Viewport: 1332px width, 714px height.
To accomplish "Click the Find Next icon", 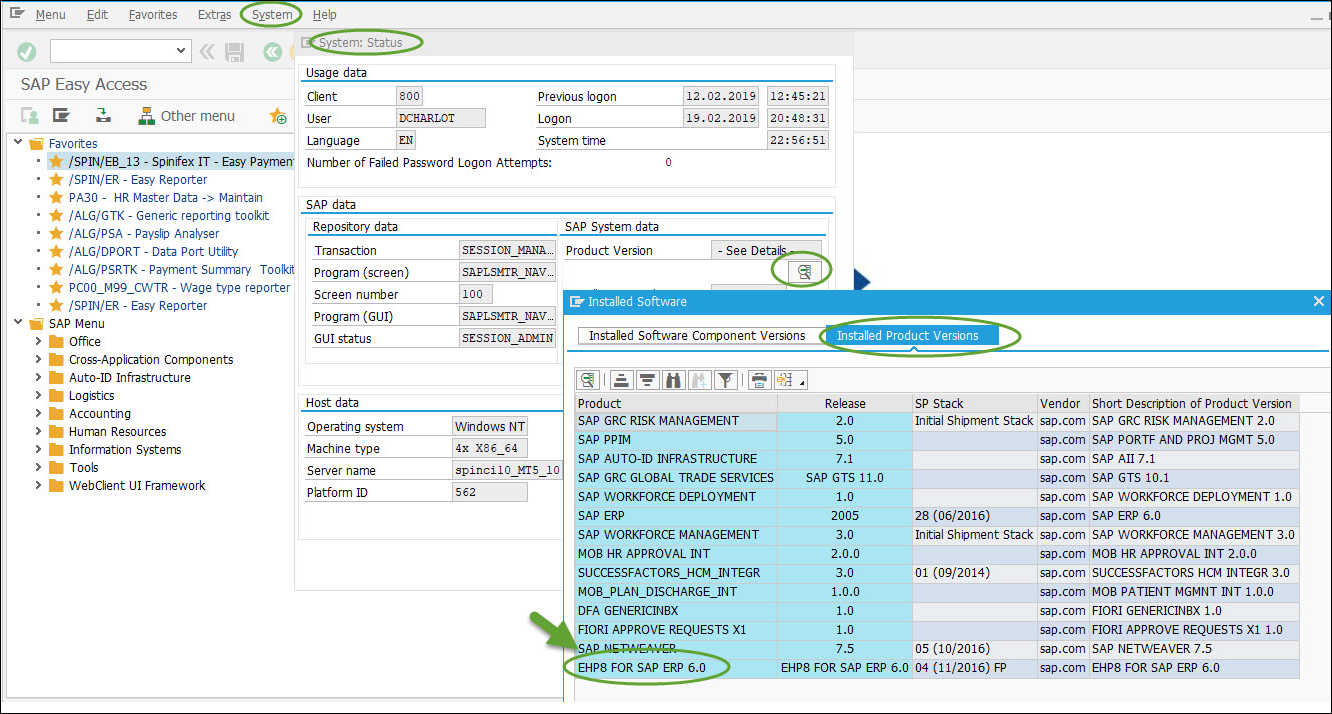I will click(x=699, y=380).
